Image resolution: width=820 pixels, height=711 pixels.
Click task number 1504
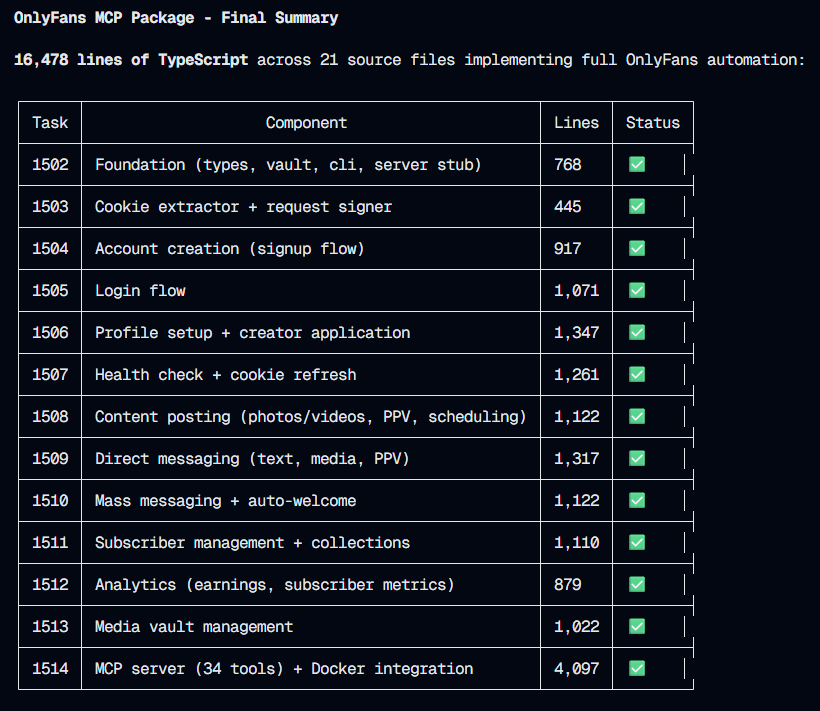(x=50, y=248)
